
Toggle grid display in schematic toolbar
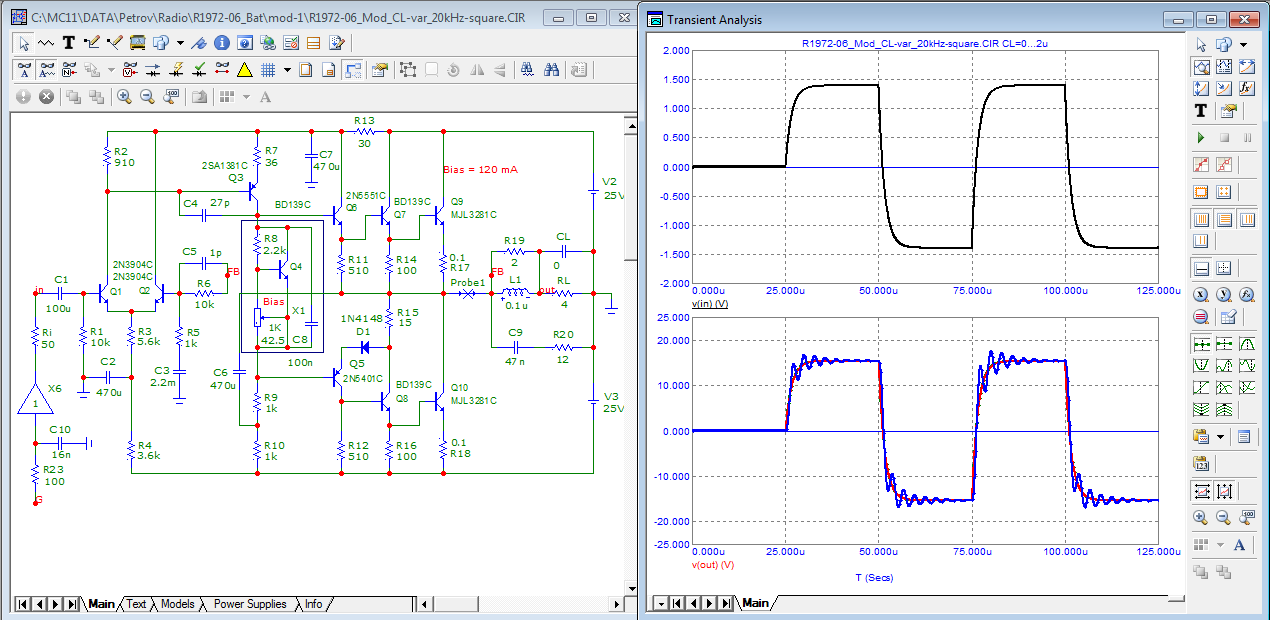[x=268, y=70]
